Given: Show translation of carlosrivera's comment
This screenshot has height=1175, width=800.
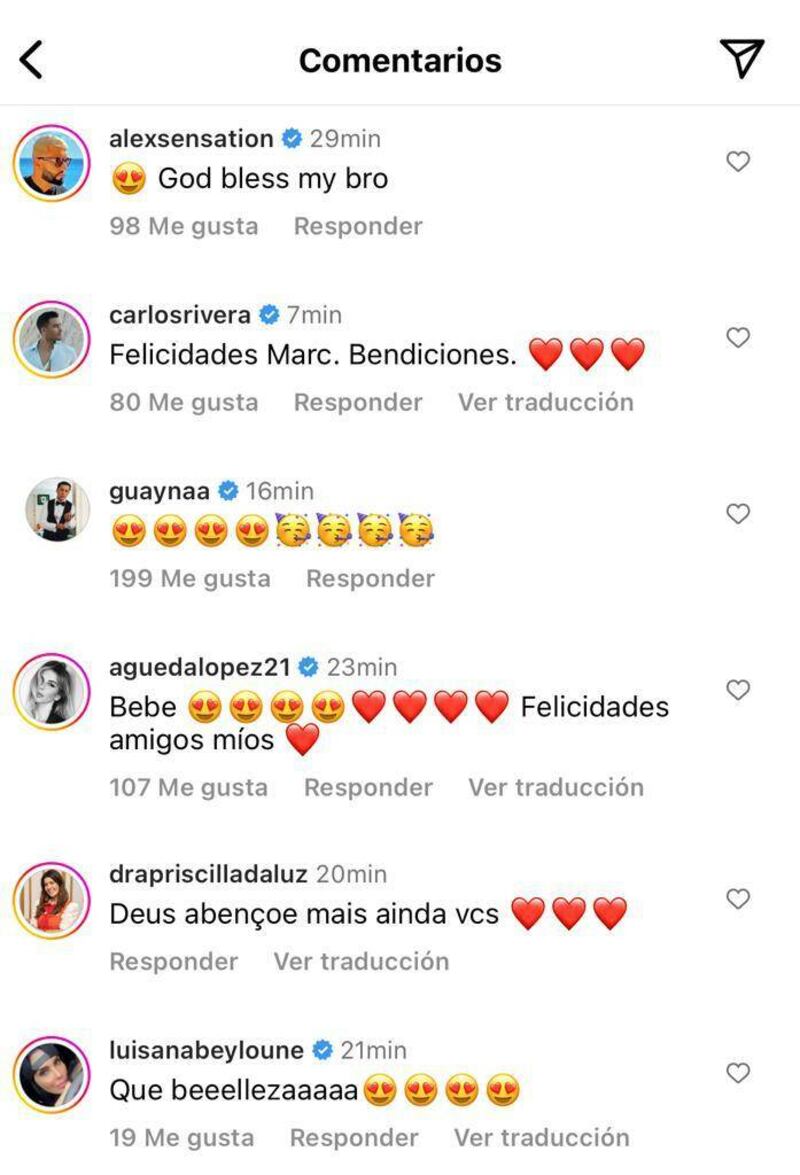Looking at the screenshot, I should point(545,402).
